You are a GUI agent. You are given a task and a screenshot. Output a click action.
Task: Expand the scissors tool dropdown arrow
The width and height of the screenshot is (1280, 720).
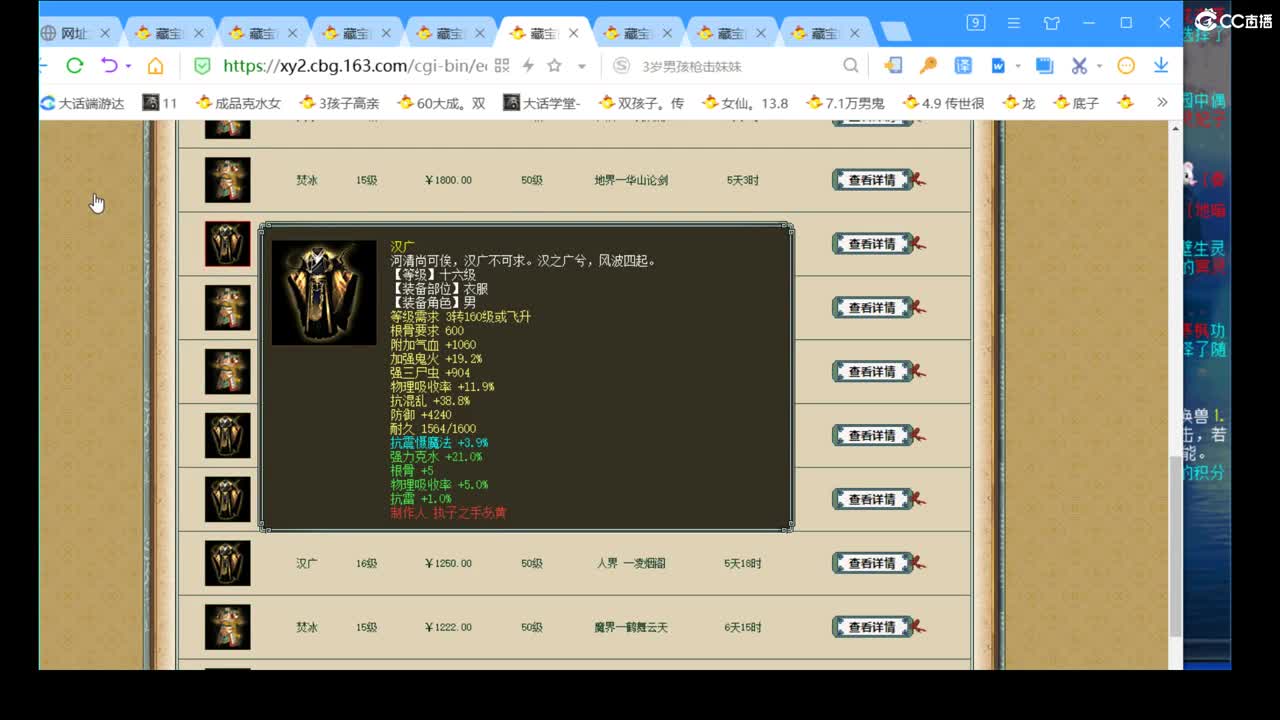[x=1099, y=67]
